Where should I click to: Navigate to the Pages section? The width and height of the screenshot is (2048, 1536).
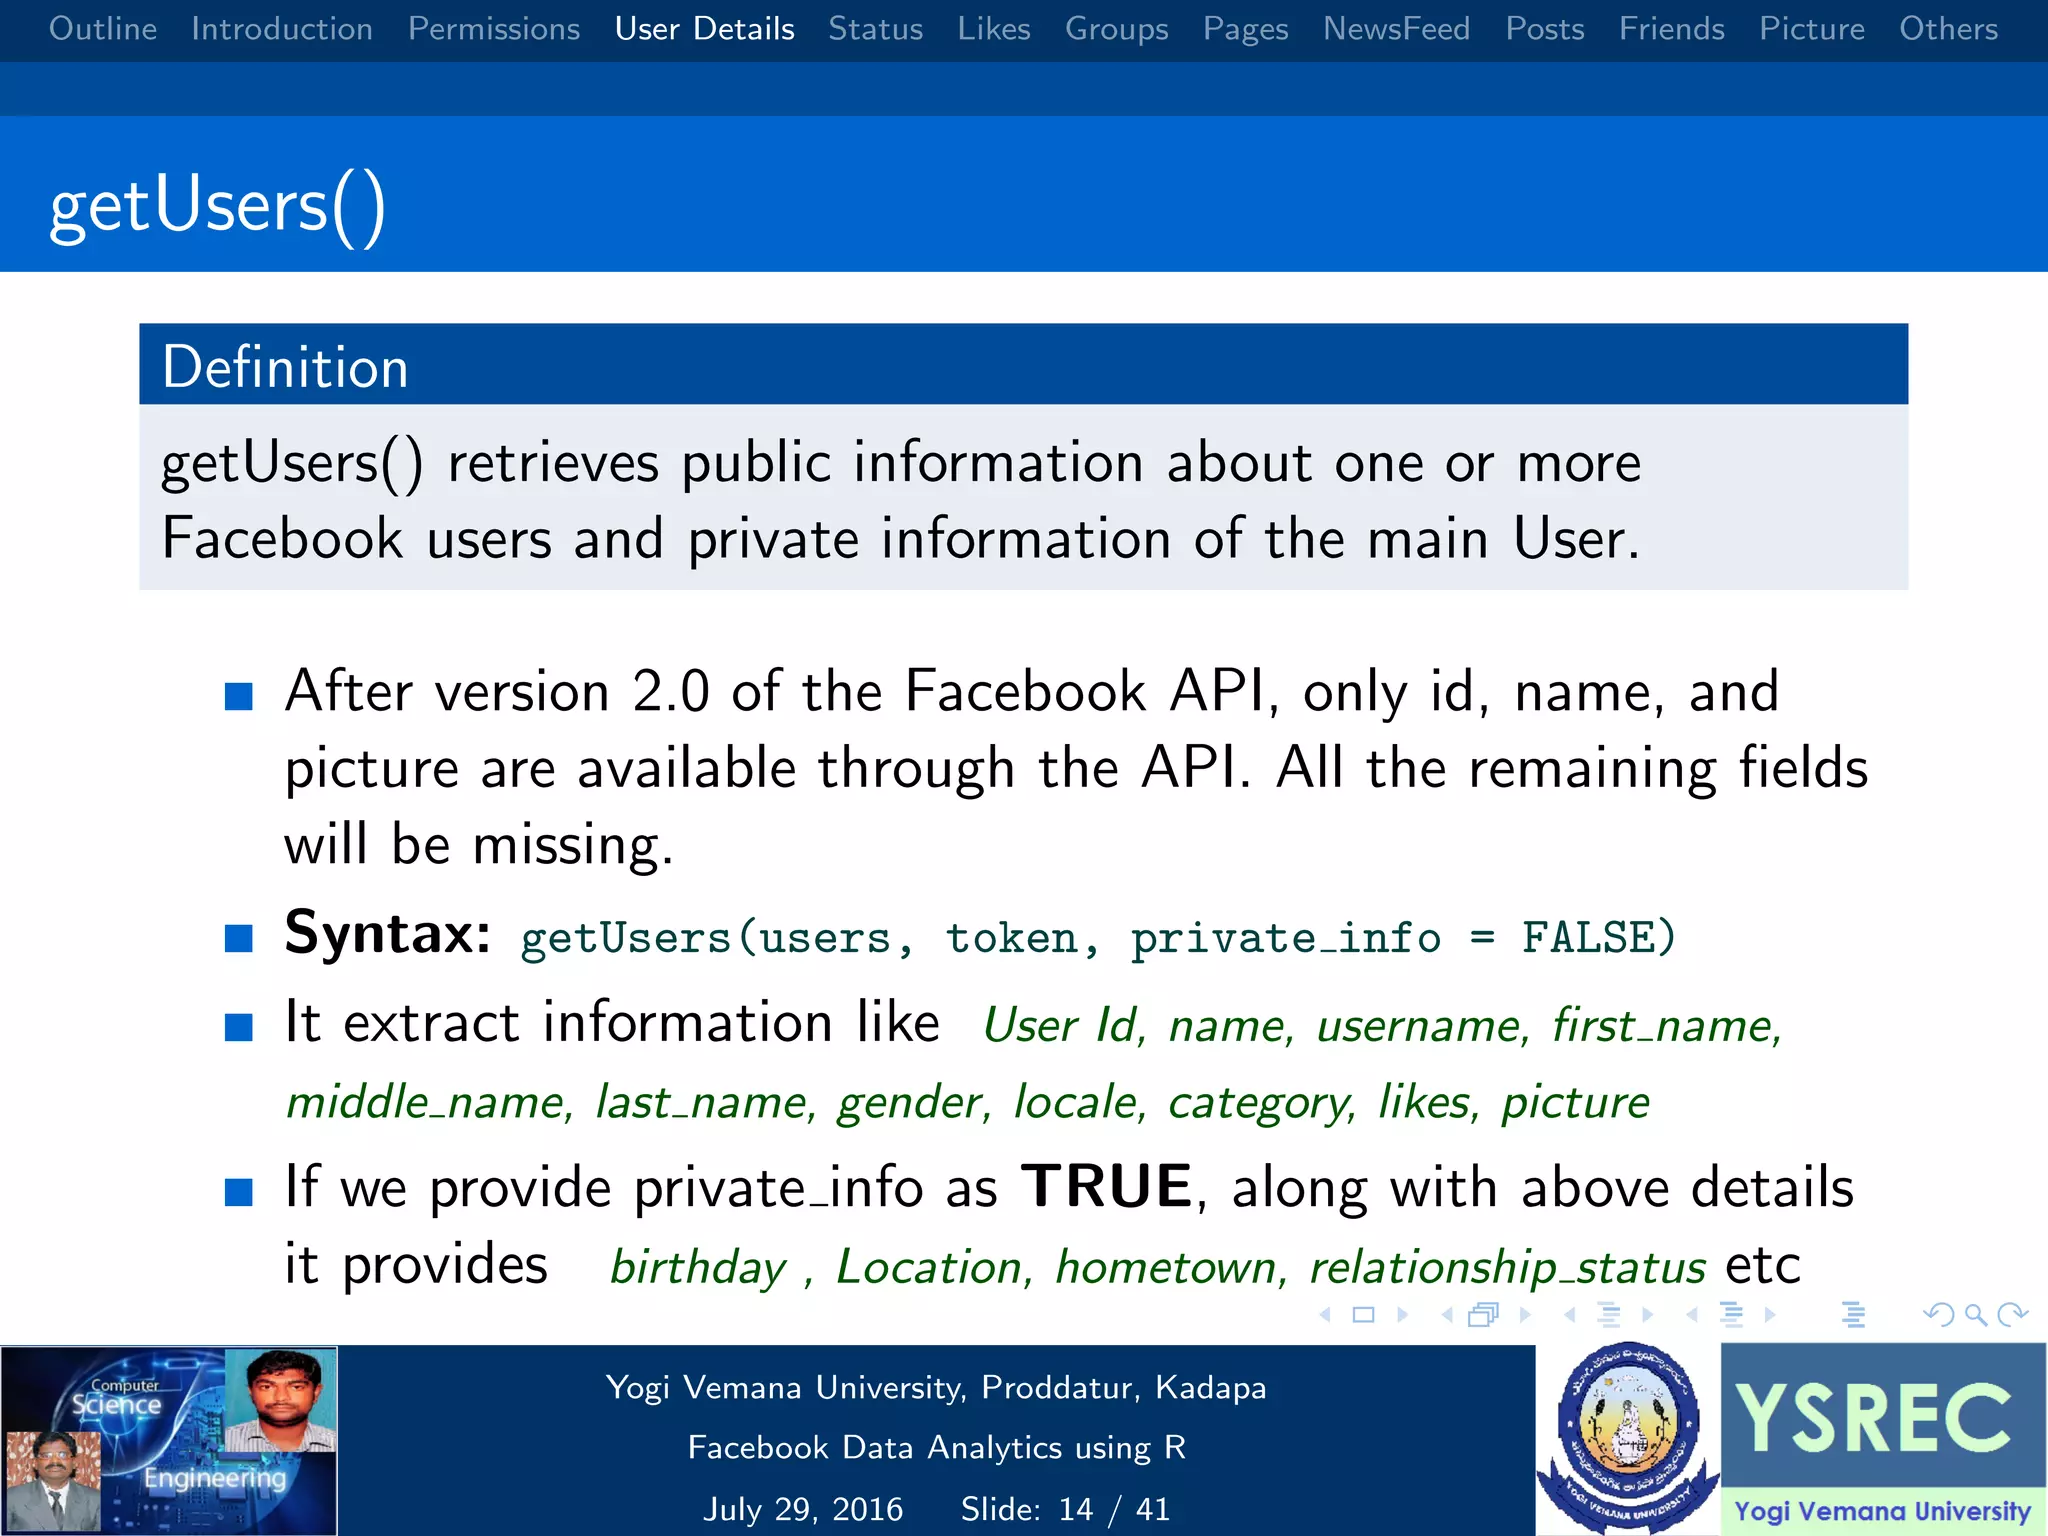[x=1246, y=29]
